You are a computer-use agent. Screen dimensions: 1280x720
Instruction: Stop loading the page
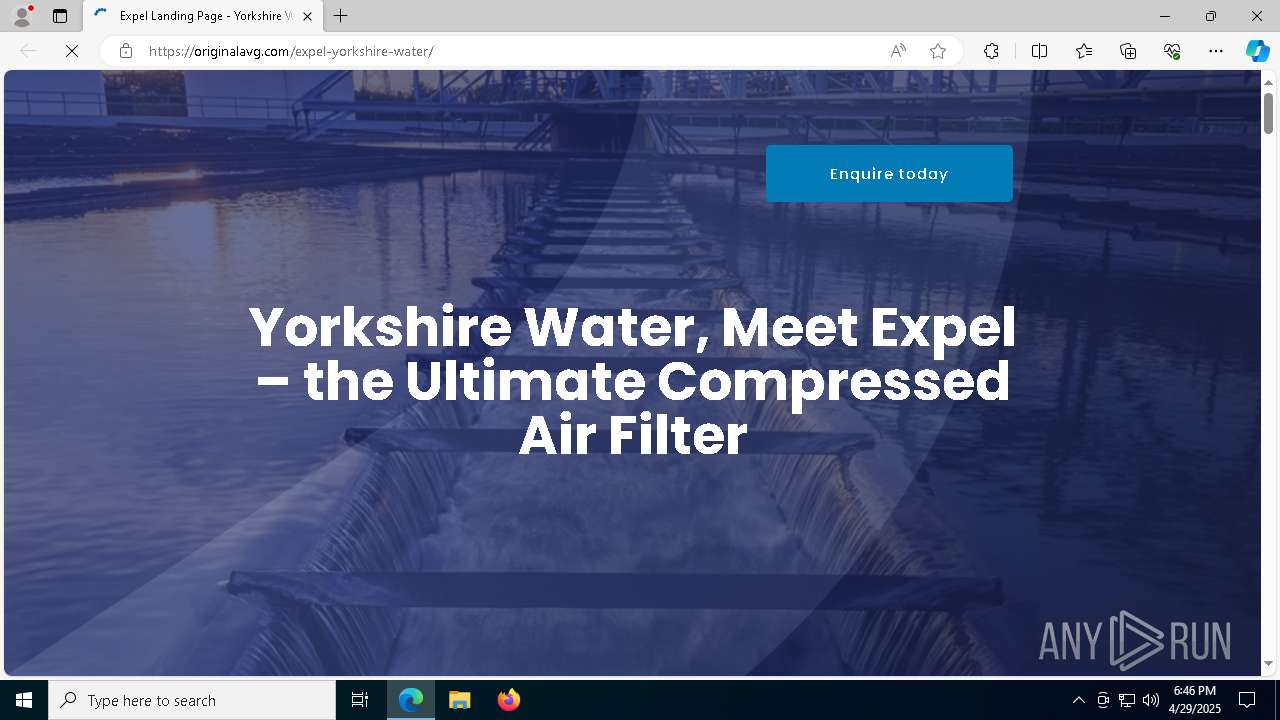click(72, 51)
